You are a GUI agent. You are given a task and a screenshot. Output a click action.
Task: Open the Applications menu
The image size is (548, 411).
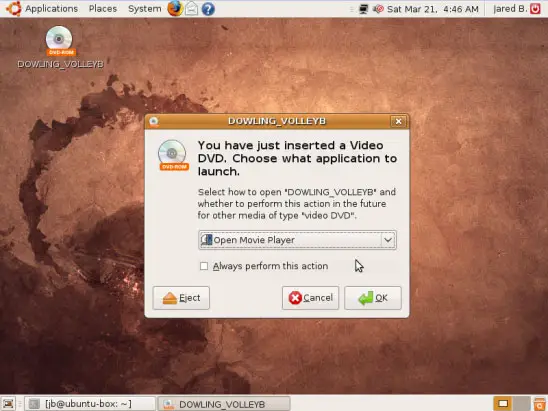51,8
